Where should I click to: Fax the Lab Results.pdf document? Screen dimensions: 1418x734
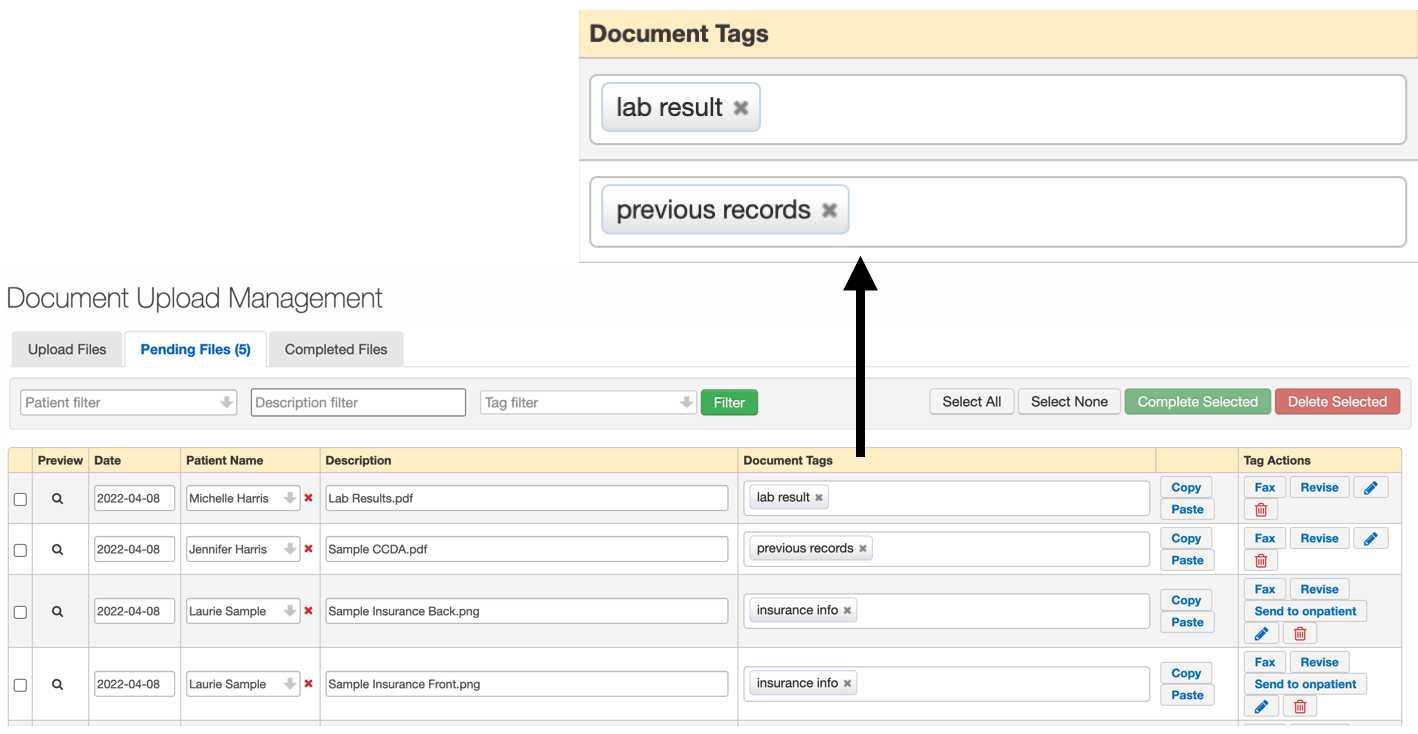click(x=1265, y=487)
